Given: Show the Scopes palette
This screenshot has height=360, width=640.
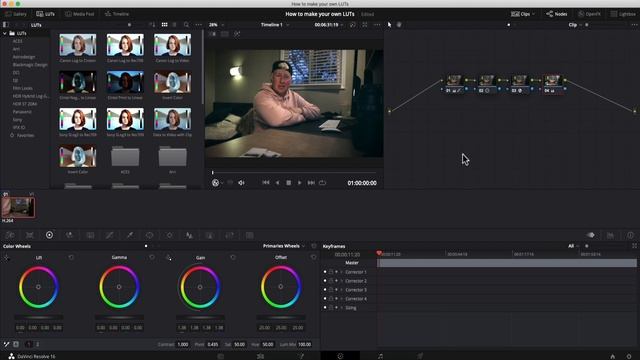Looking at the screenshot, I should 610,235.
